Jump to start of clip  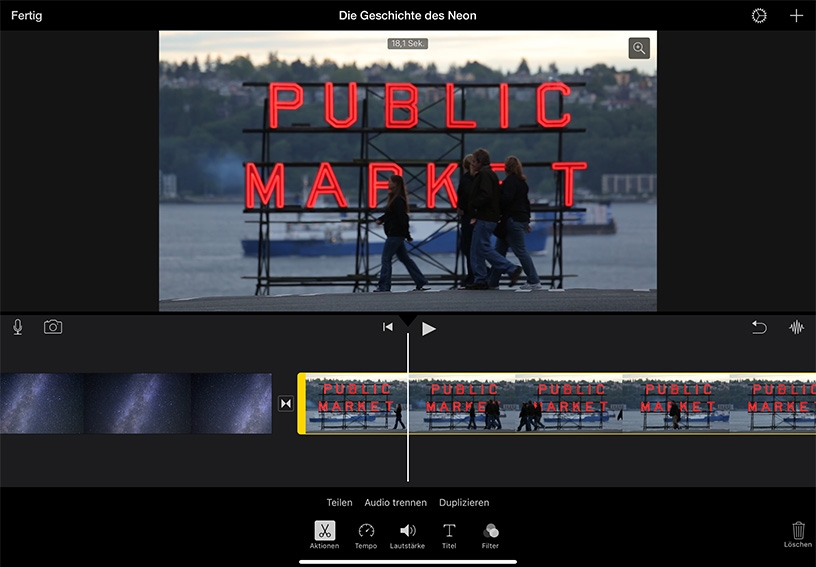pyautogui.click(x=388, y=327)
